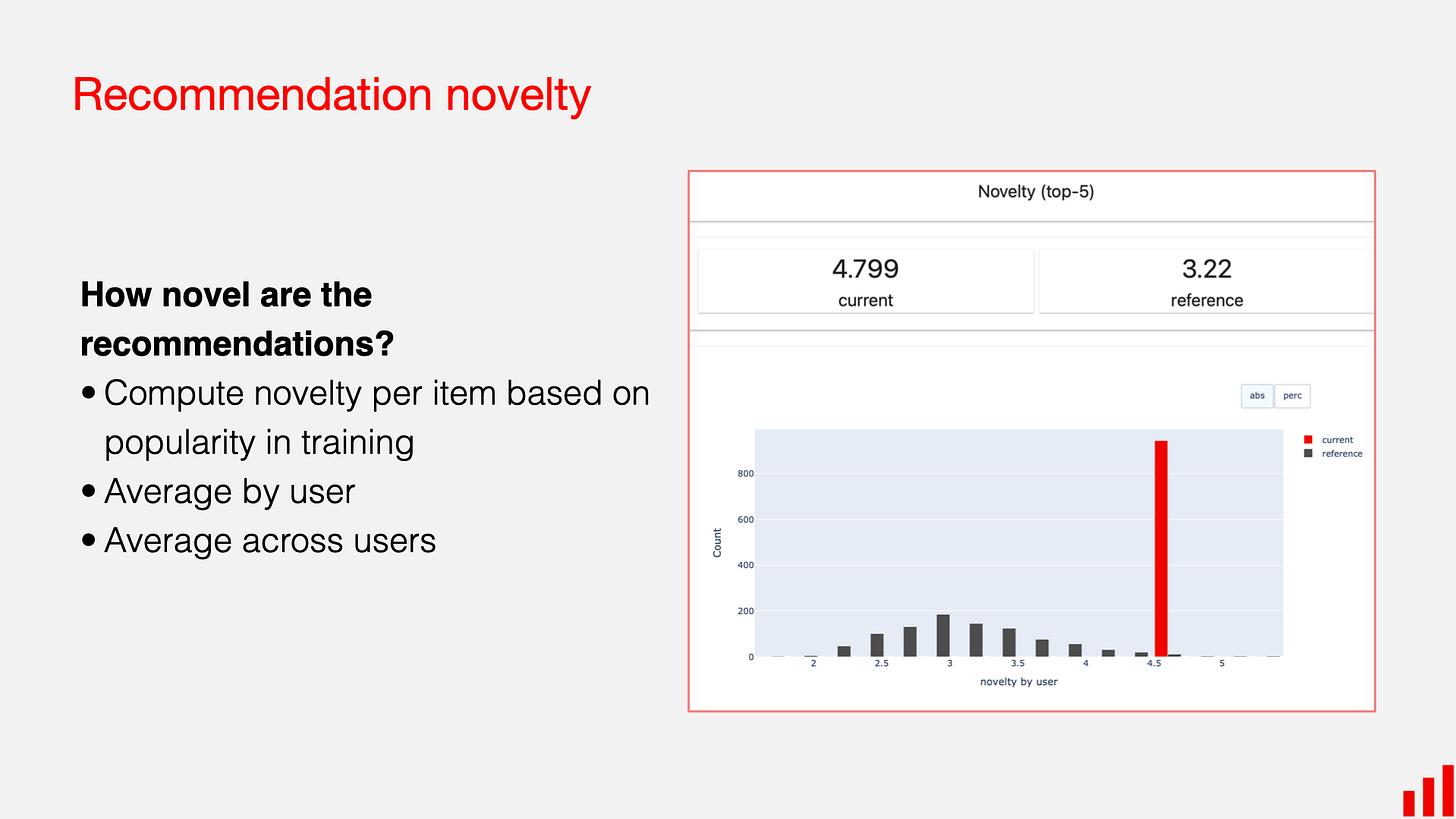
Task: Select the Novelty (top-5) panel title
Action: click(1036, 191)
